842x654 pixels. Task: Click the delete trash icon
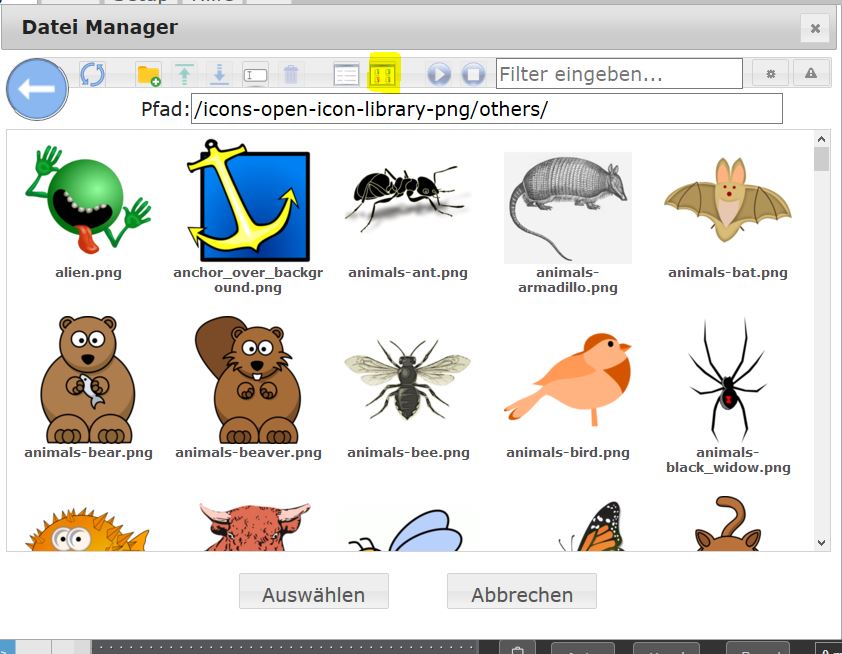[291, 74]
